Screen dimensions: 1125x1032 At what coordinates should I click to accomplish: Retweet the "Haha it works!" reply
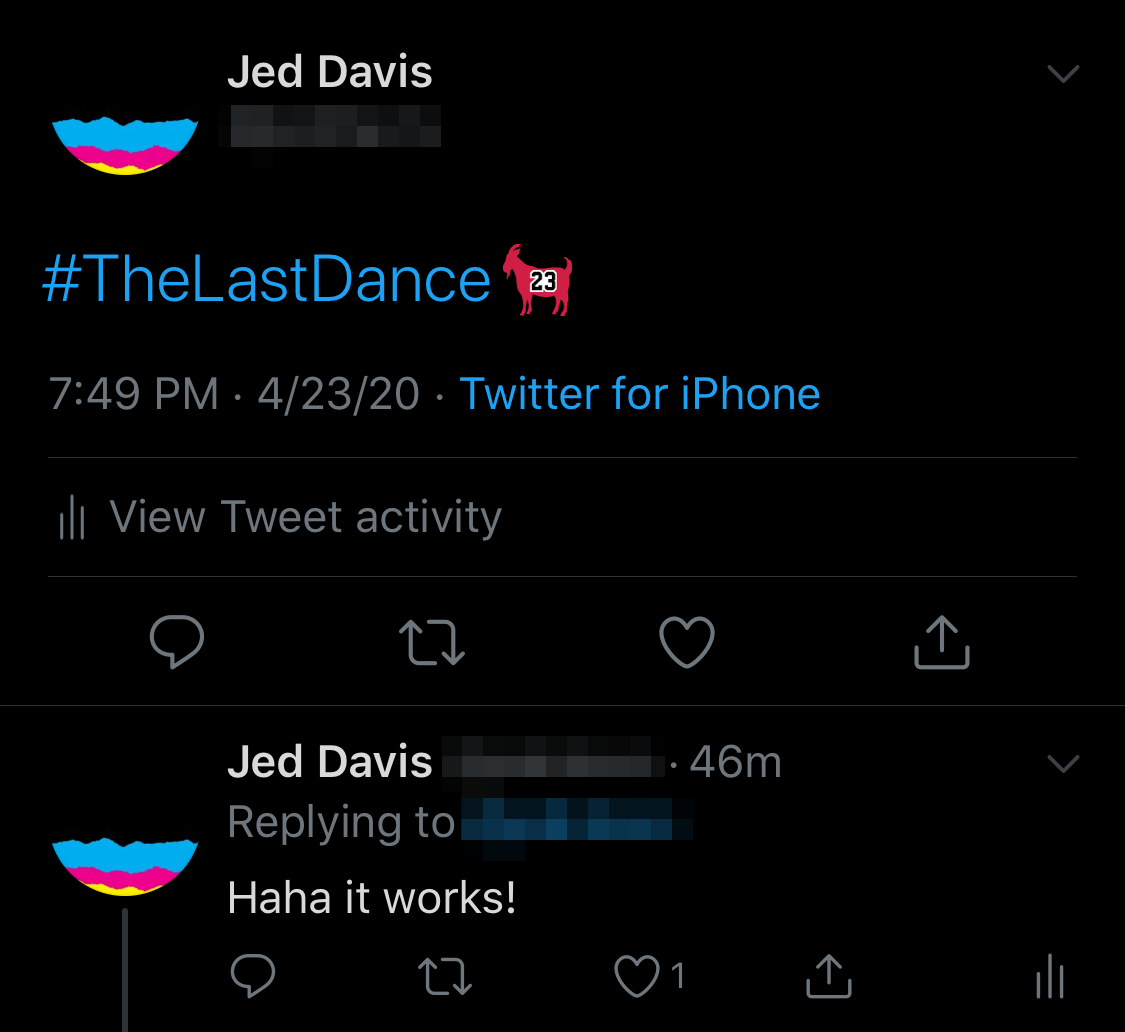click(x=445, y=975)
